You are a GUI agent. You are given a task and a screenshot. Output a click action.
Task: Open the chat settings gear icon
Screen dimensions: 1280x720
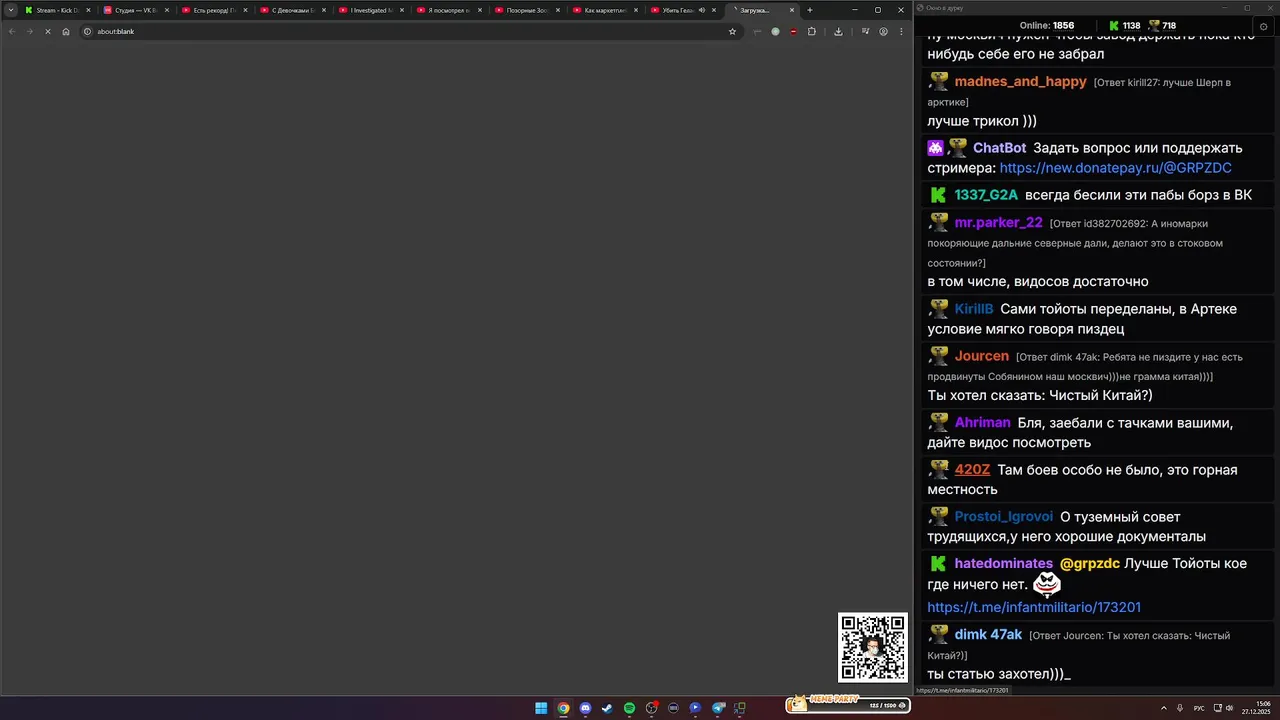pyautogui.click(x=1264, y=26)
